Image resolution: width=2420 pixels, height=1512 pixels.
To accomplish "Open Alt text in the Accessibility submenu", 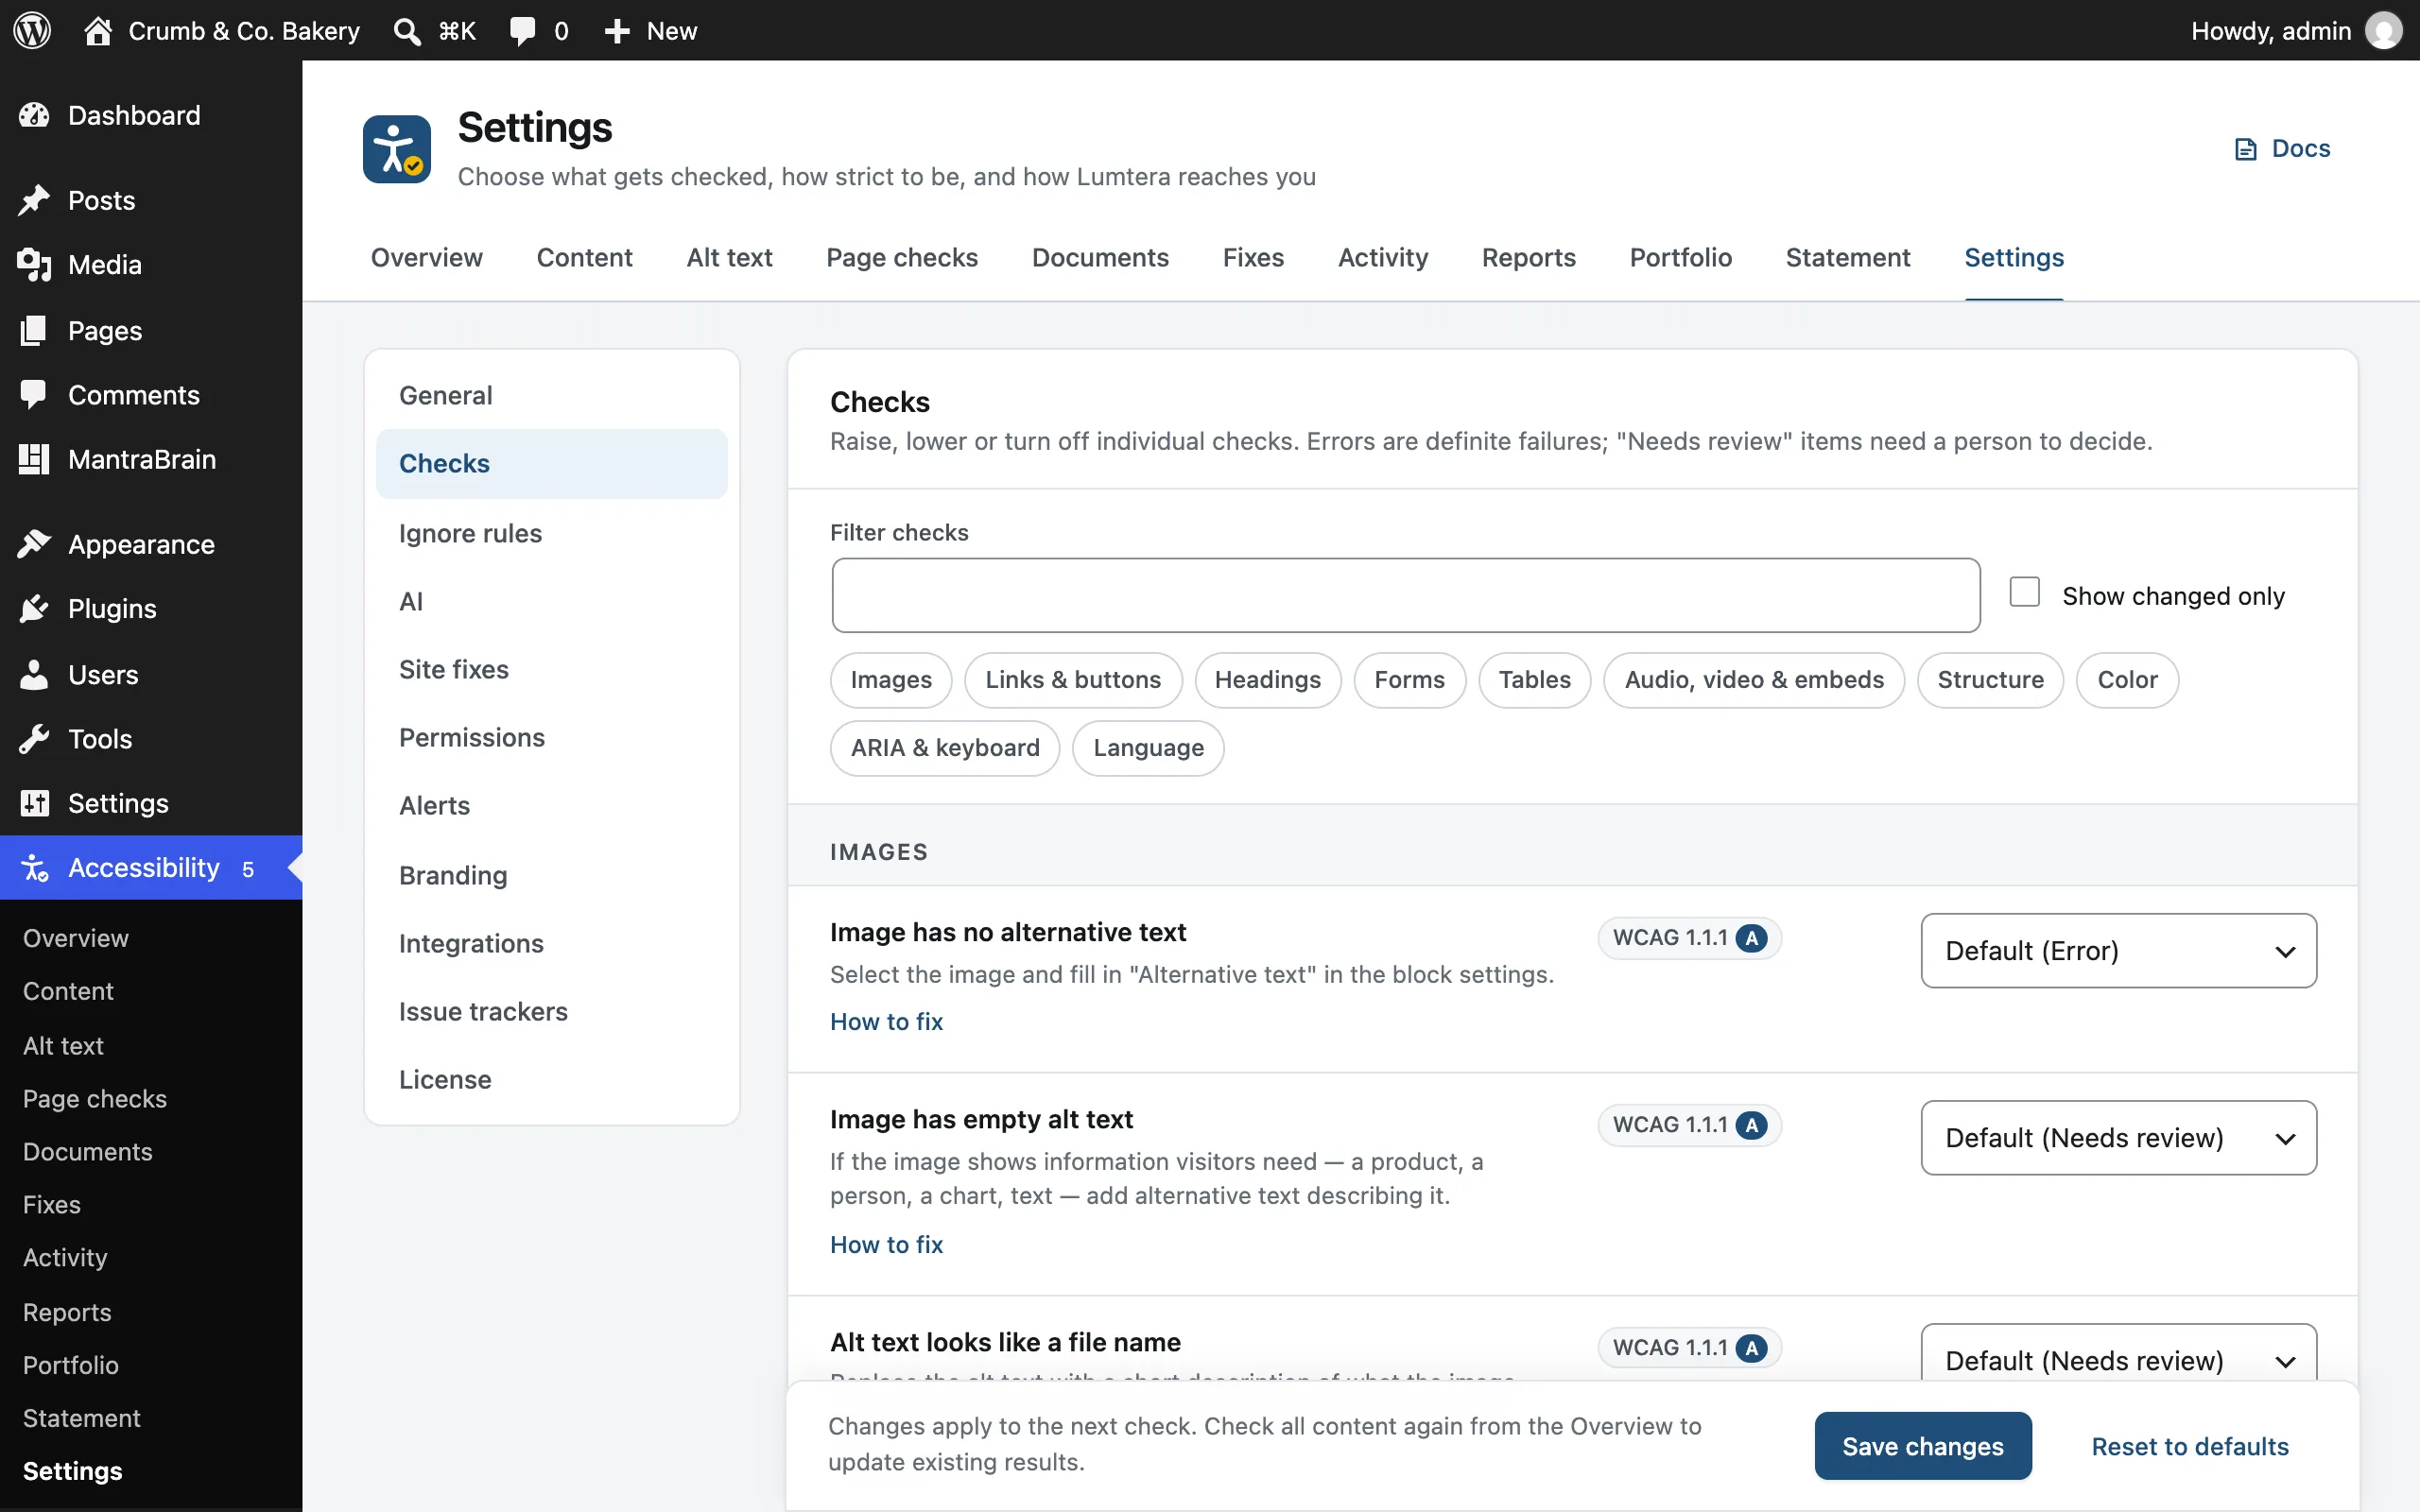I will tap(63, 1045).
